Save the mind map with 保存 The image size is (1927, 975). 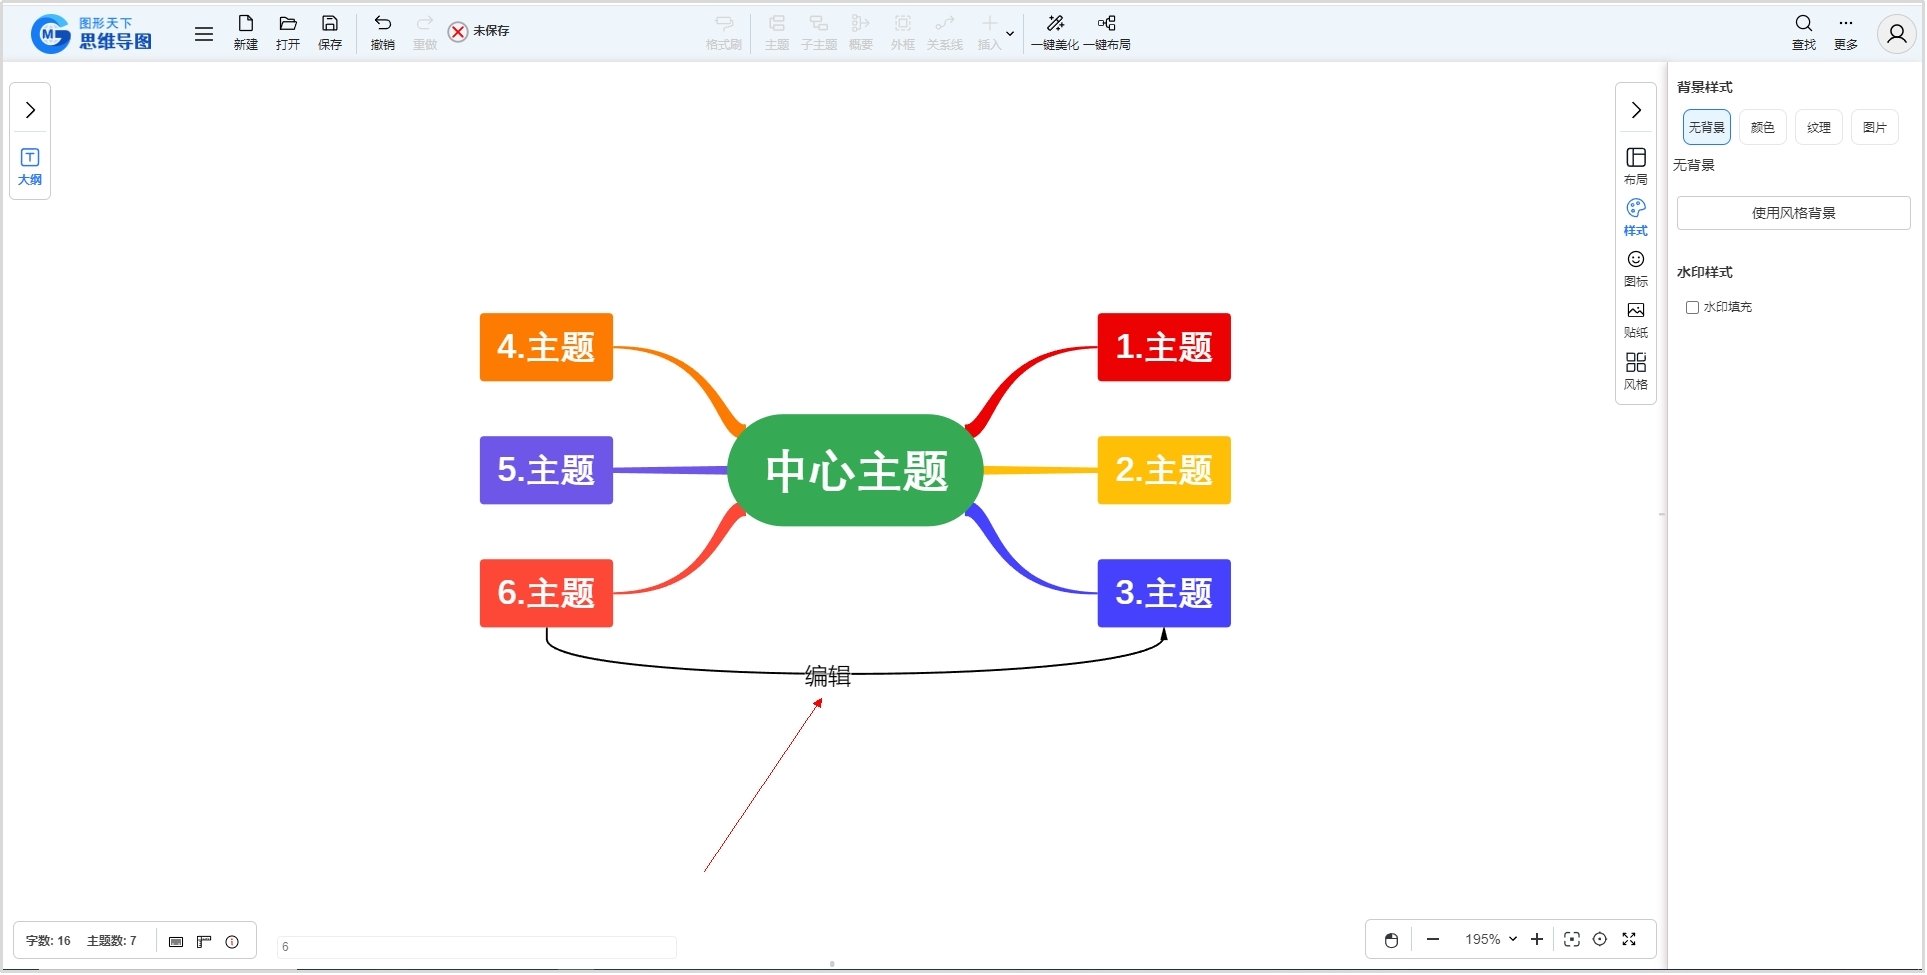click(330, 33)
